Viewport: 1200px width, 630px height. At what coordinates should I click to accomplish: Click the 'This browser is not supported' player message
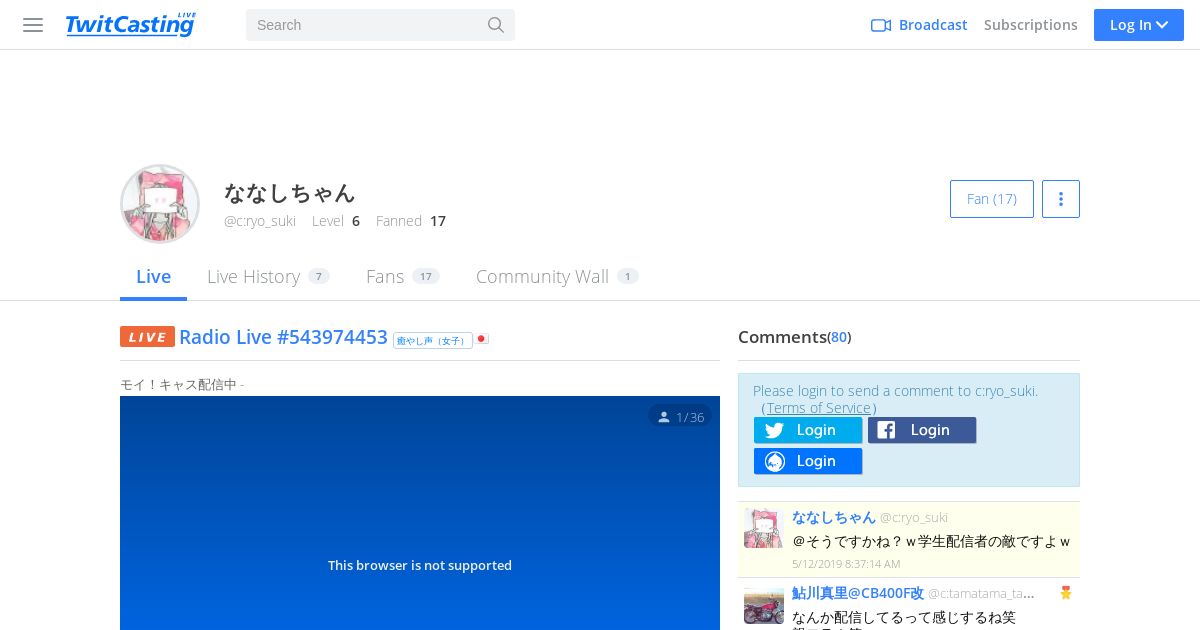click(x=420, y=565)
